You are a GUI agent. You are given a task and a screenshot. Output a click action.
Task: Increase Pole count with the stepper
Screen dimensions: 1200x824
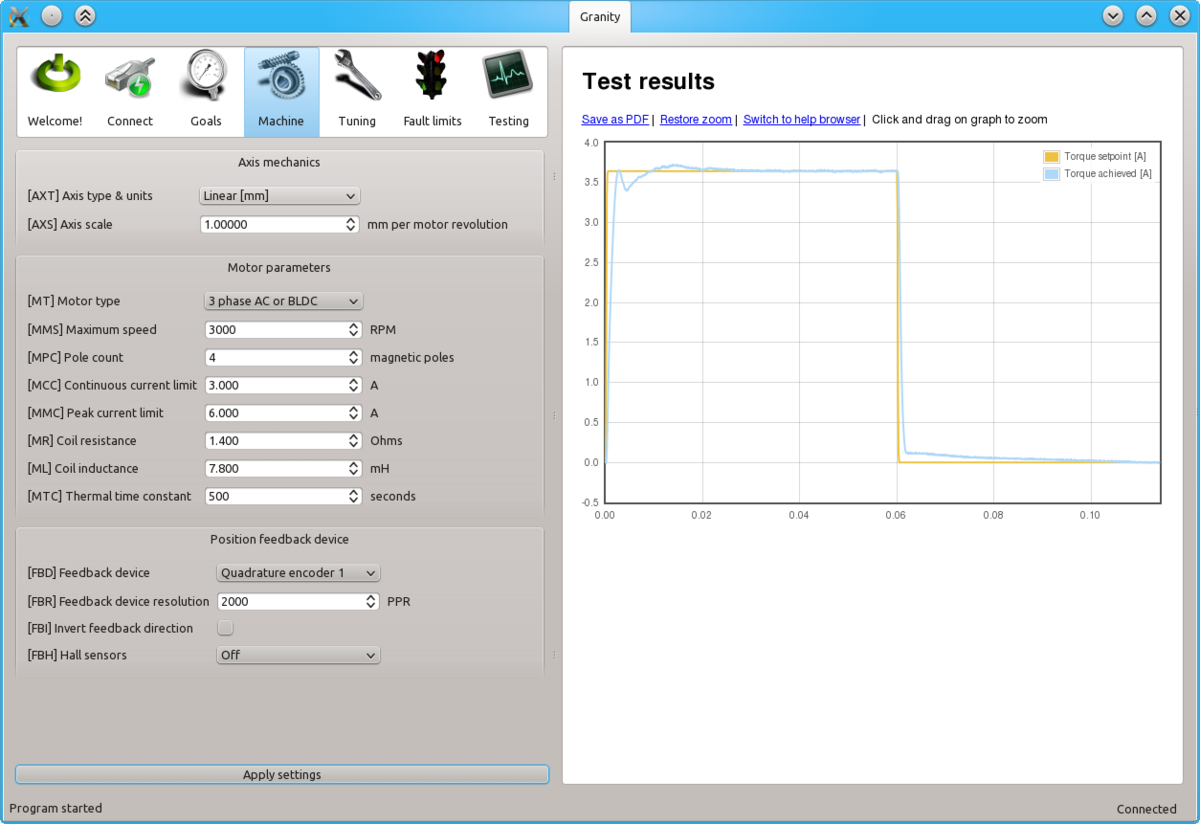[352, 353]
